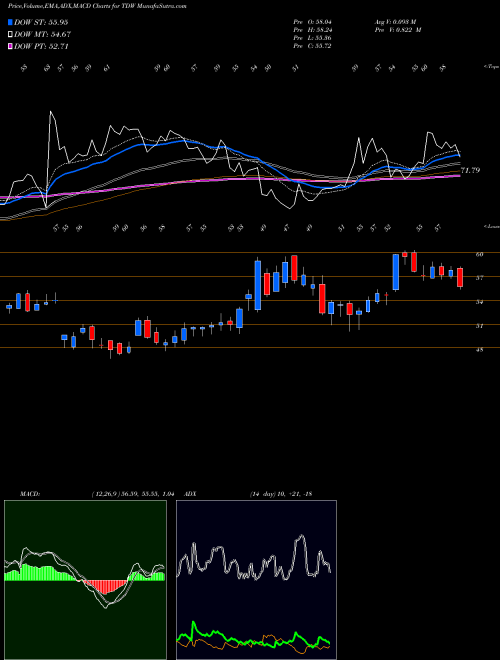The image size is (500, 660).
Task: Select the Pre C: 55.72 value
Action: click(x=312, y=46)
